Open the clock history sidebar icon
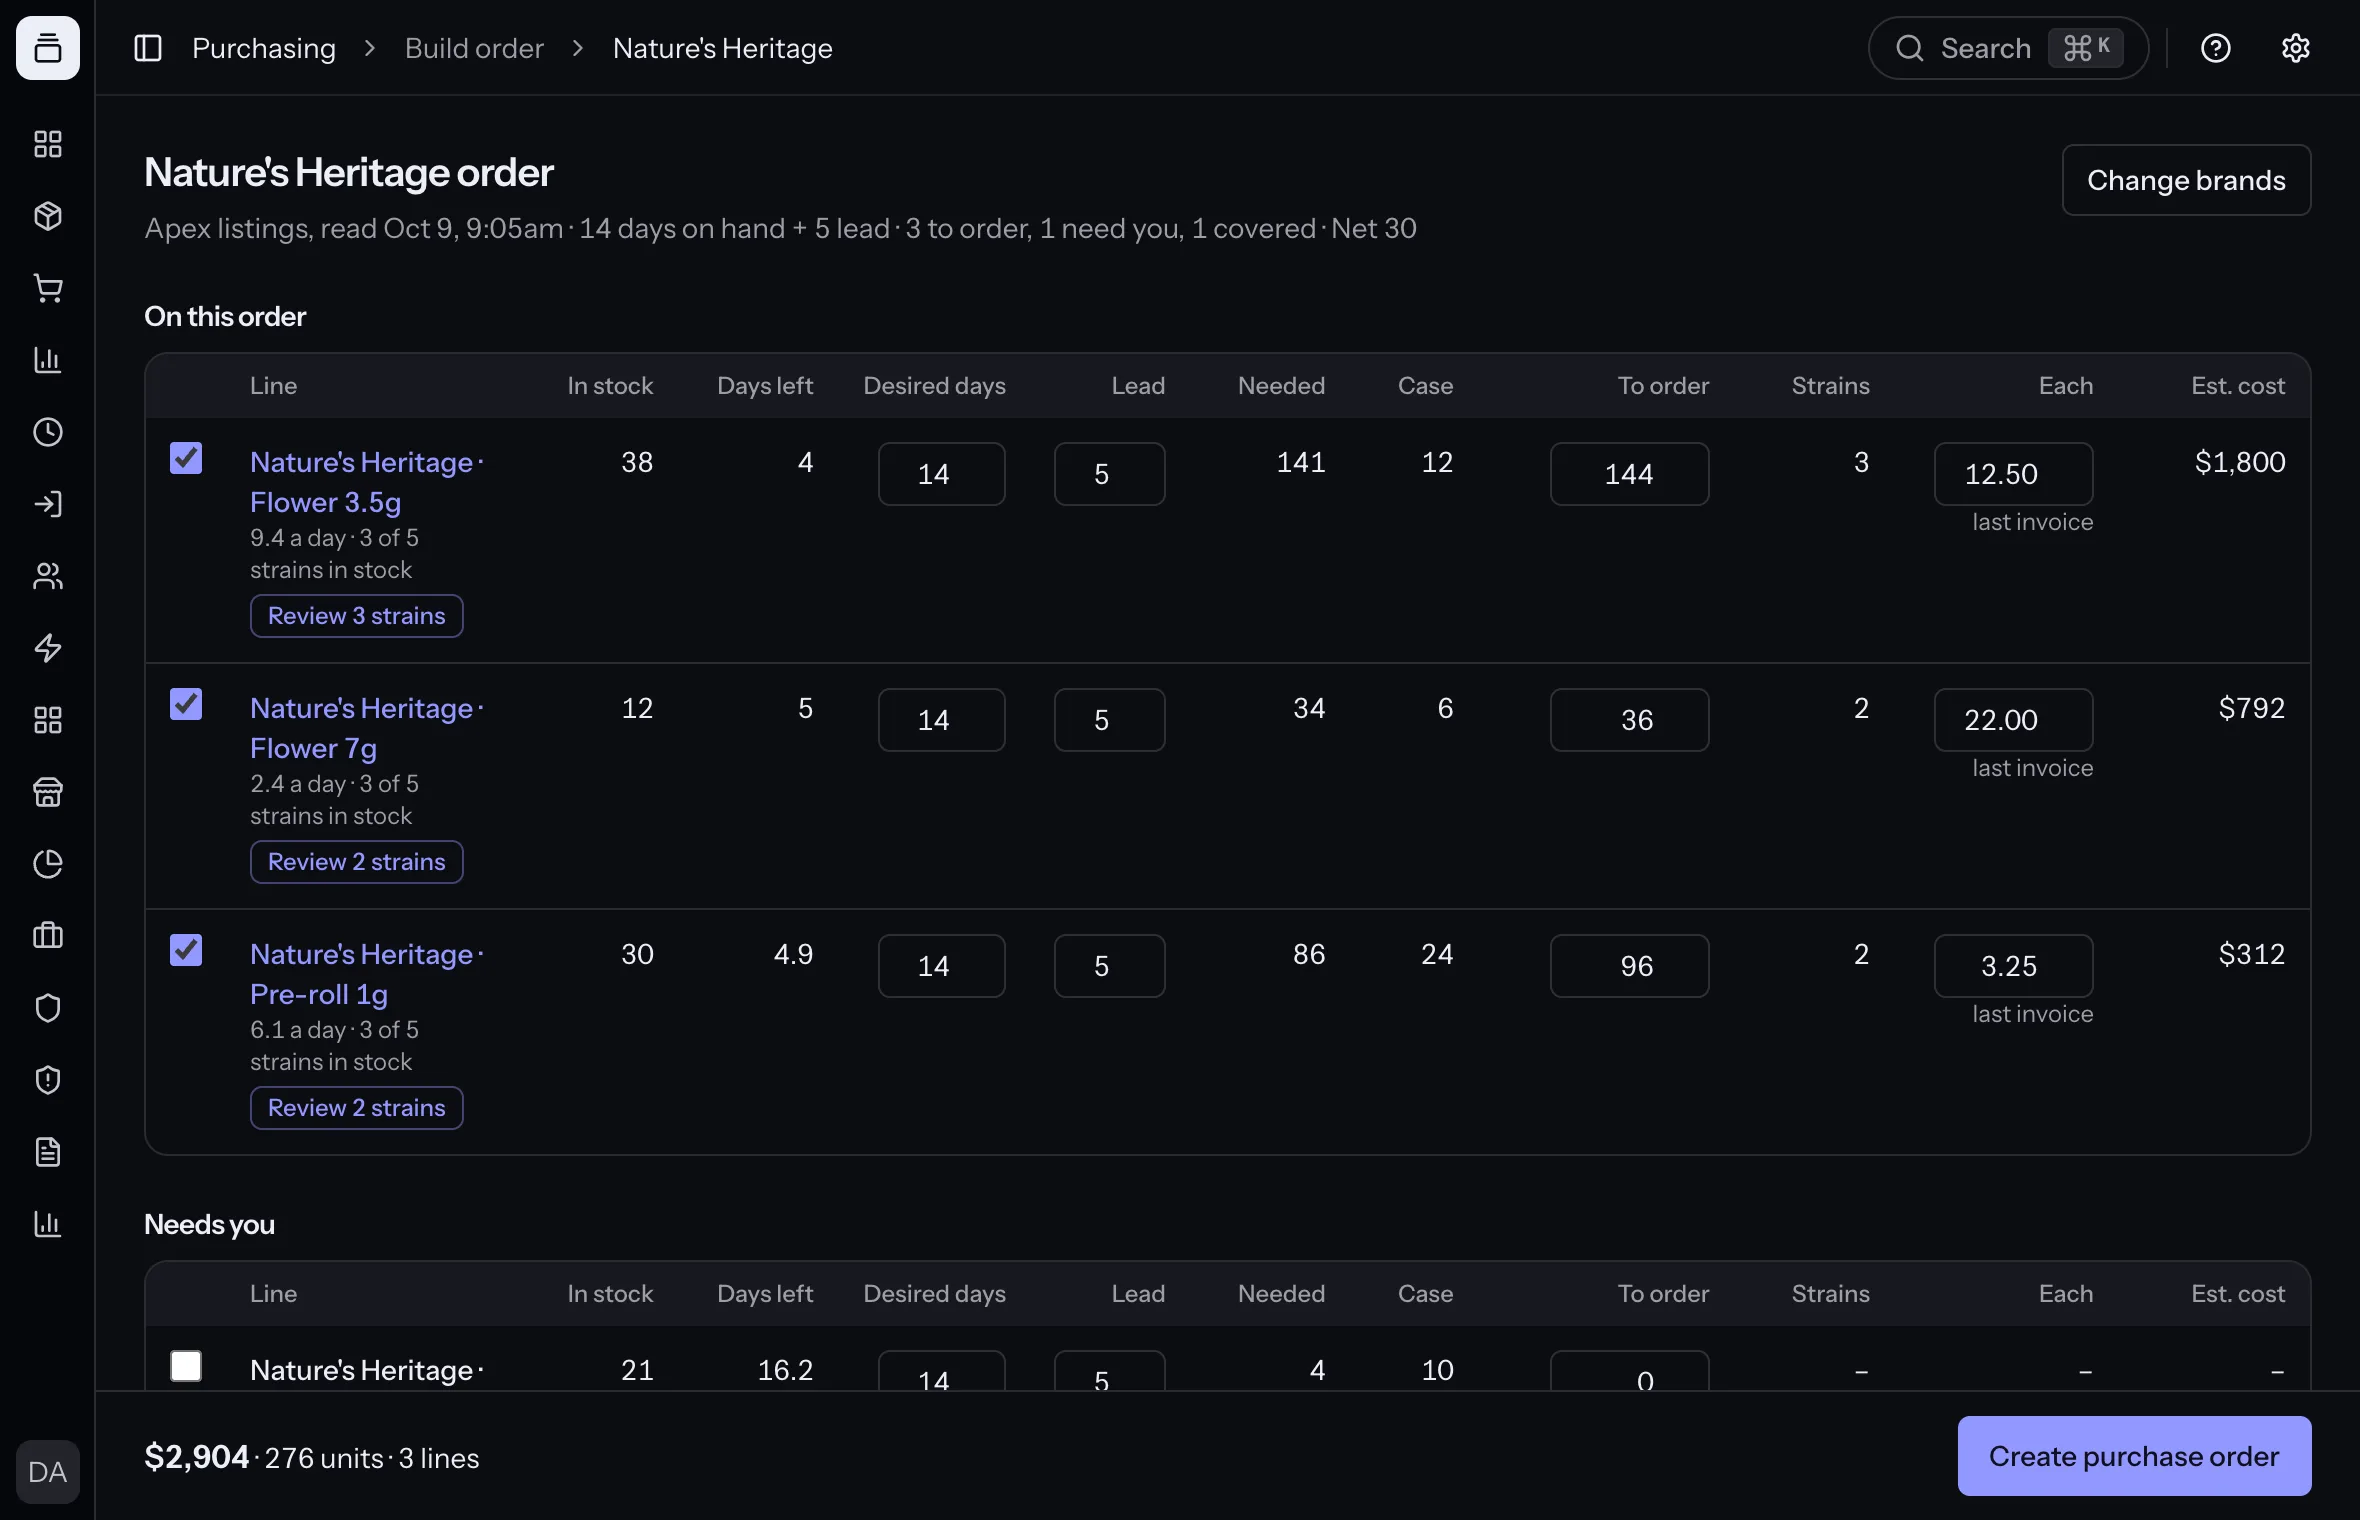This screenshot has width=2360, height=1520. coord(48,432)
